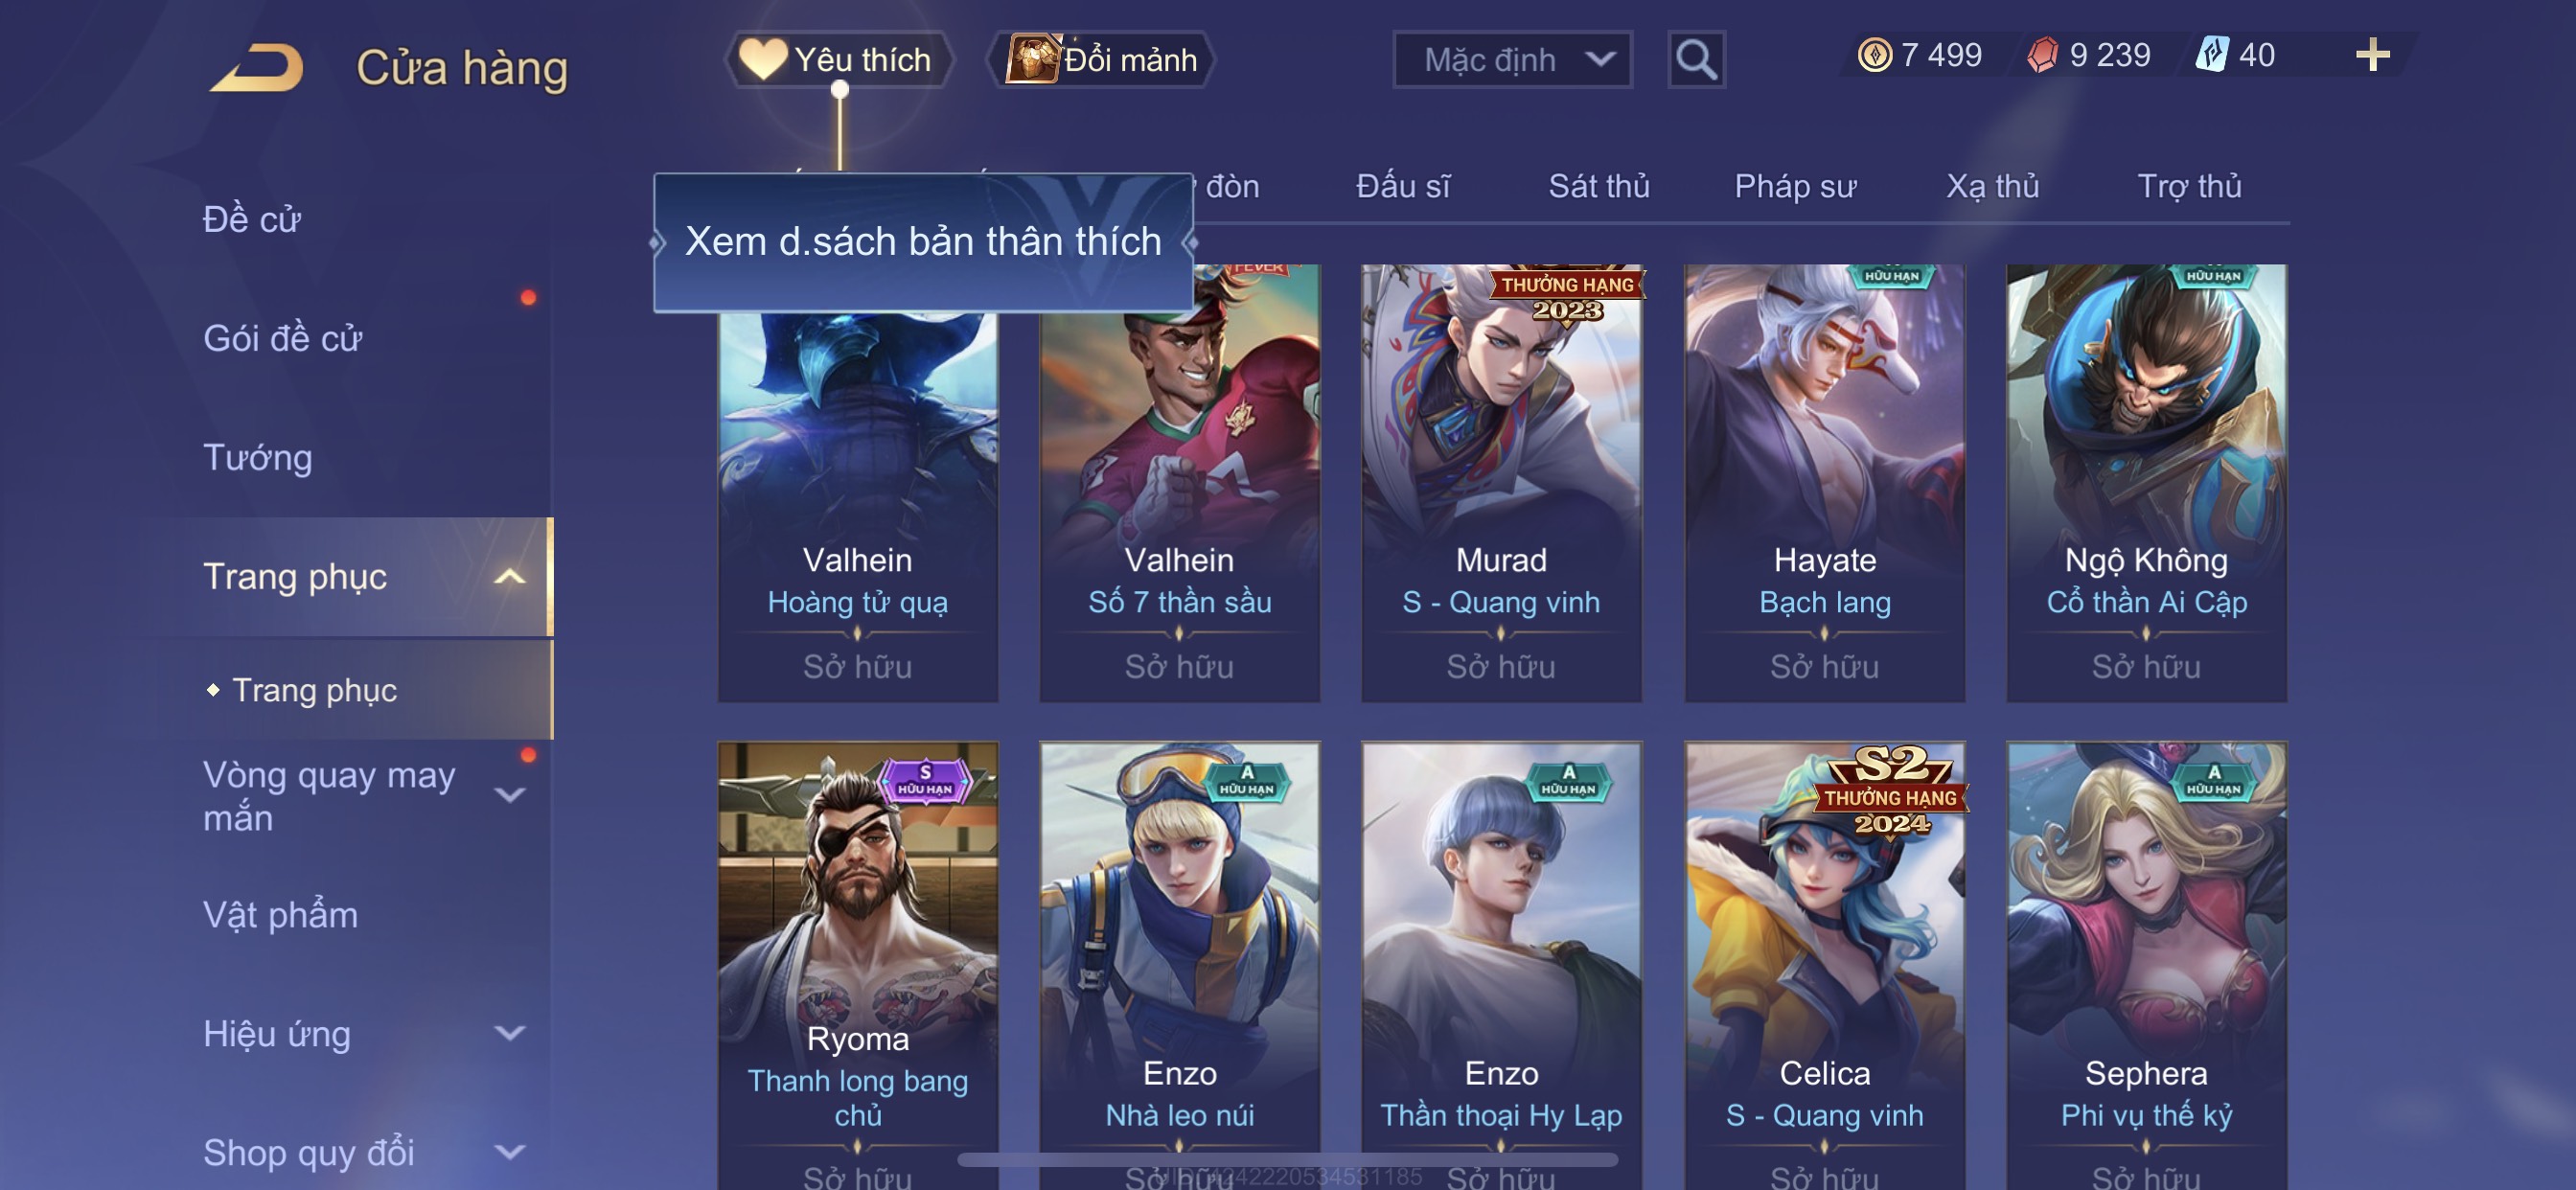2576x1190 pixels.
Task: Toggle the Yêu thích heart filter
Action: [838, 60]
